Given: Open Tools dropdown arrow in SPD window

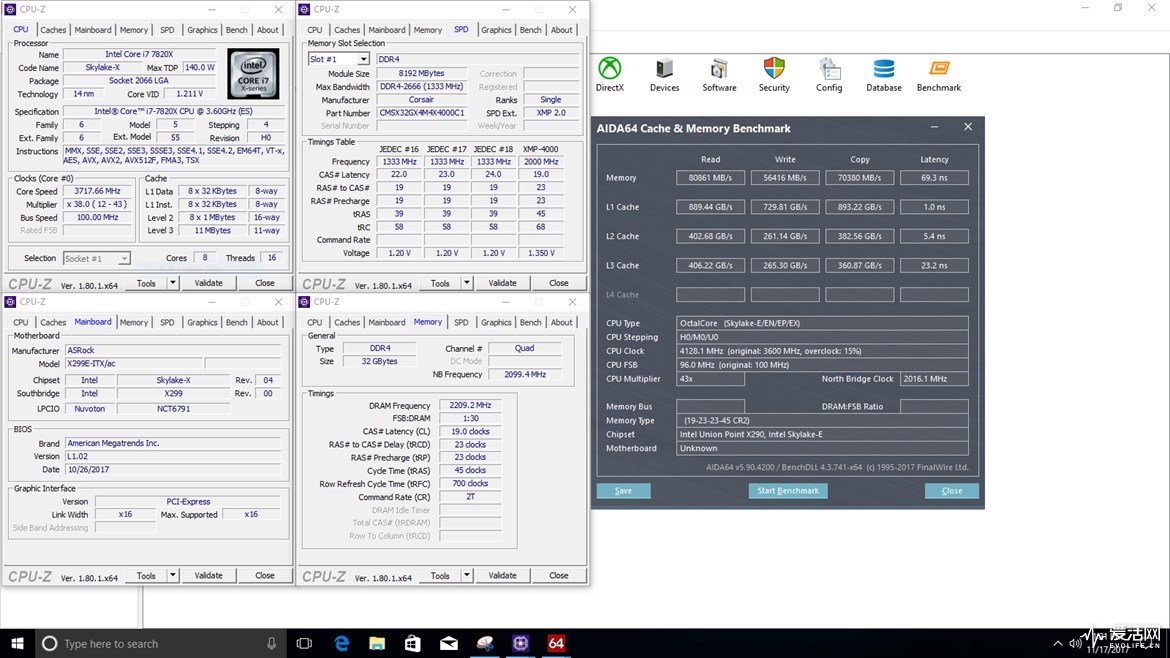Looking at the screenshot, I should [466, 283].
